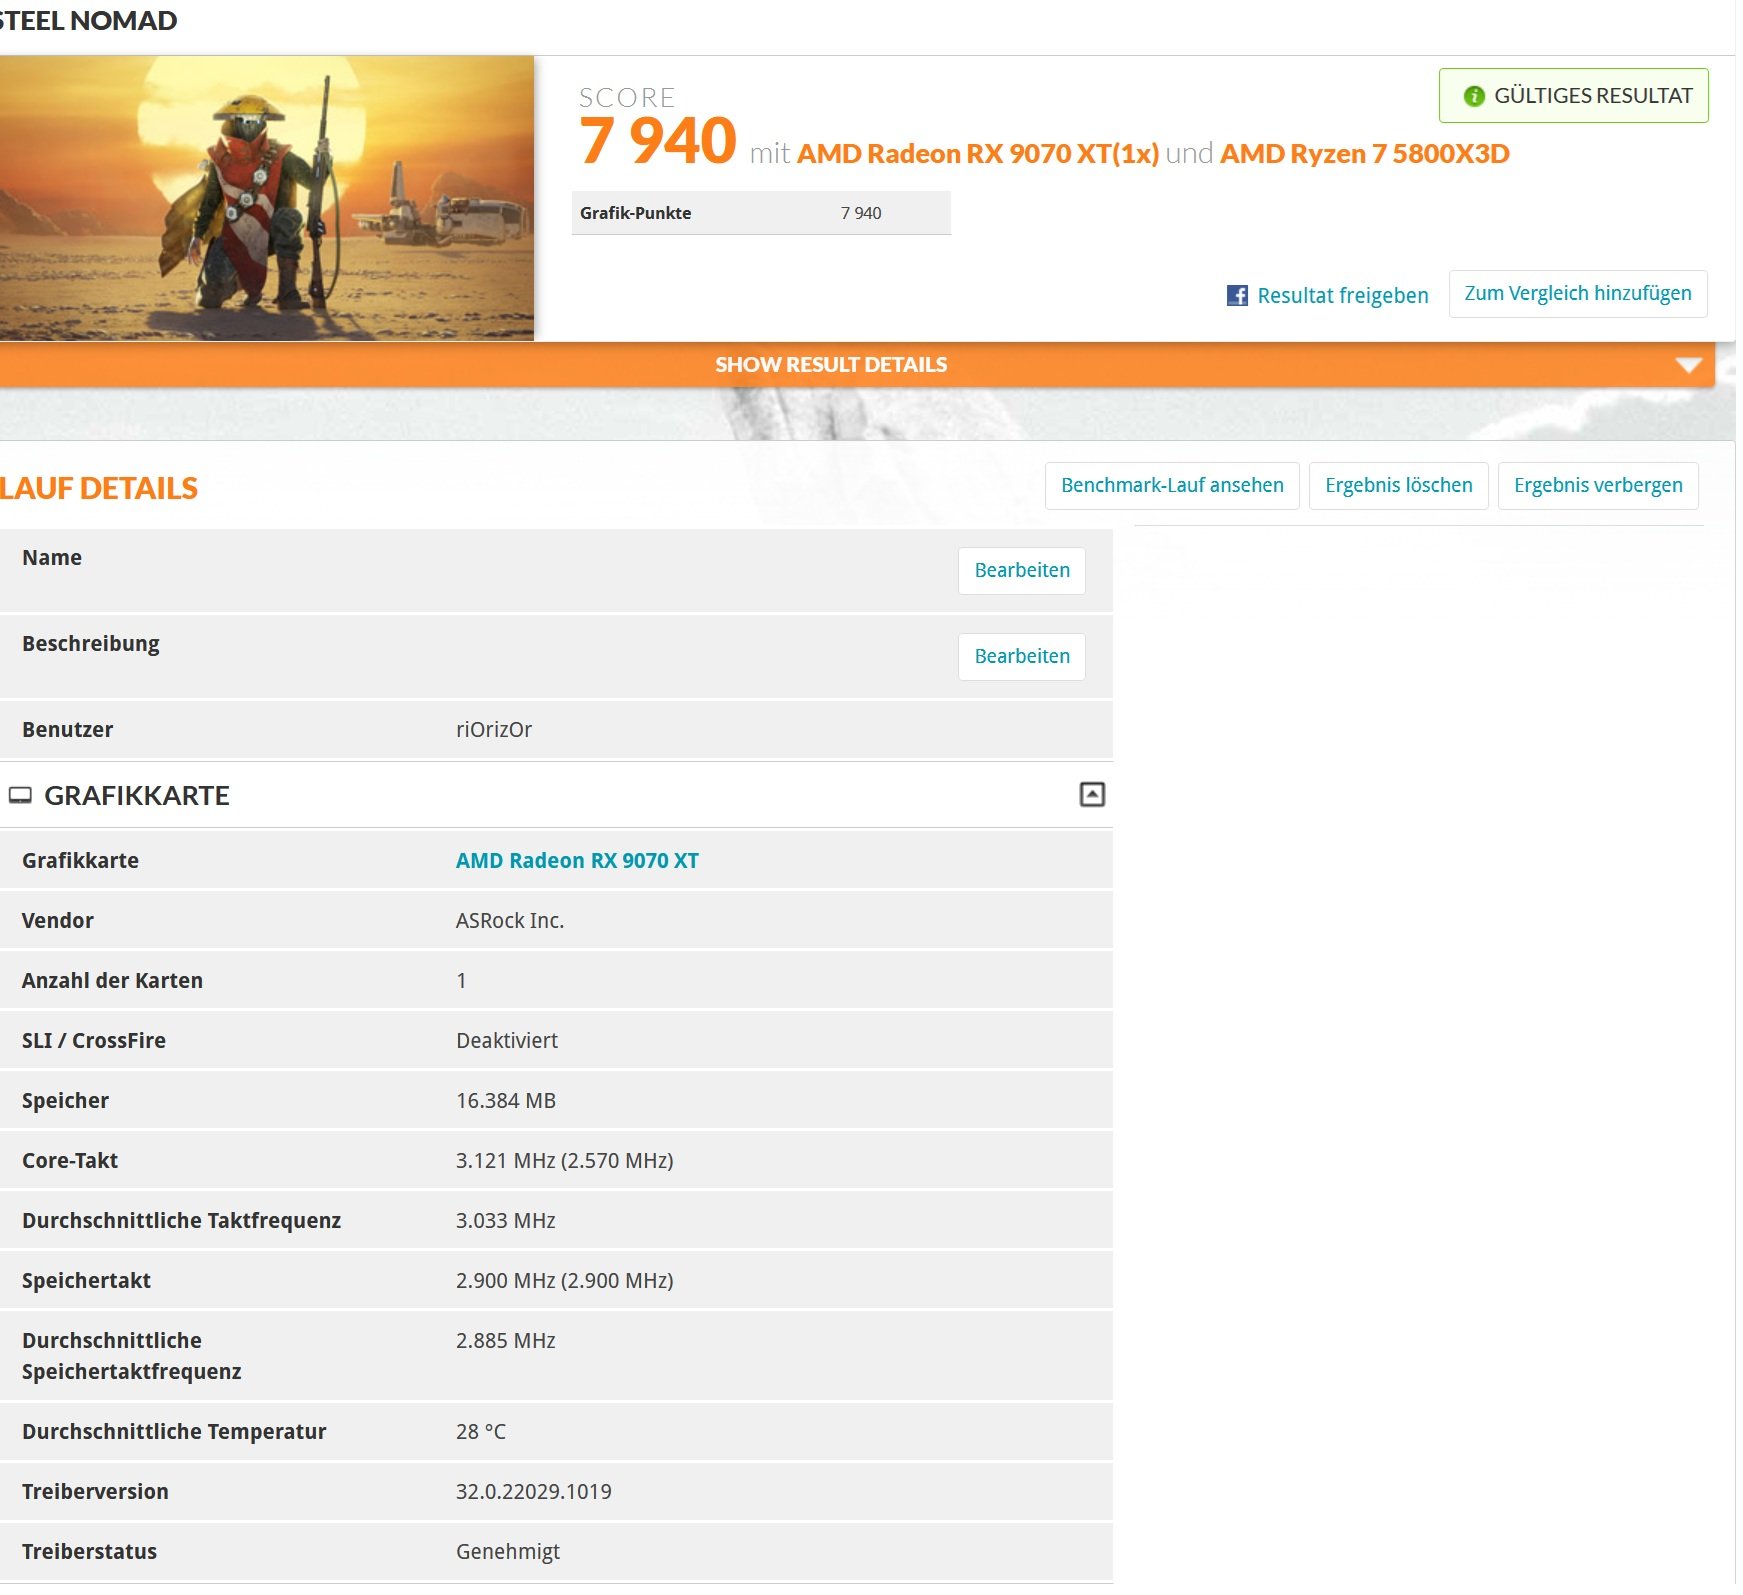The width and height of the screenshot is (1743, 1595).
Task: Select the username riOrizOr
Action: pos(494,729)
